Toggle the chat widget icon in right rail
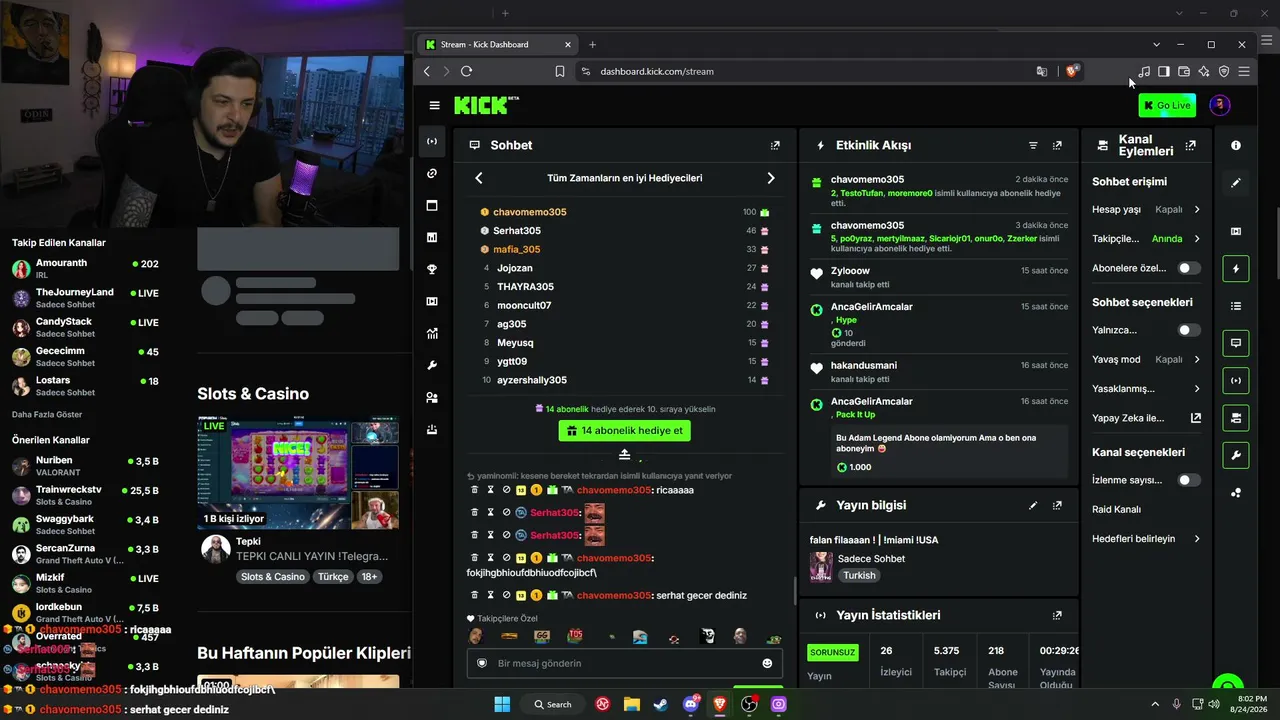Viewport: 1280px width, 720px height. (x=1236, y=343)
